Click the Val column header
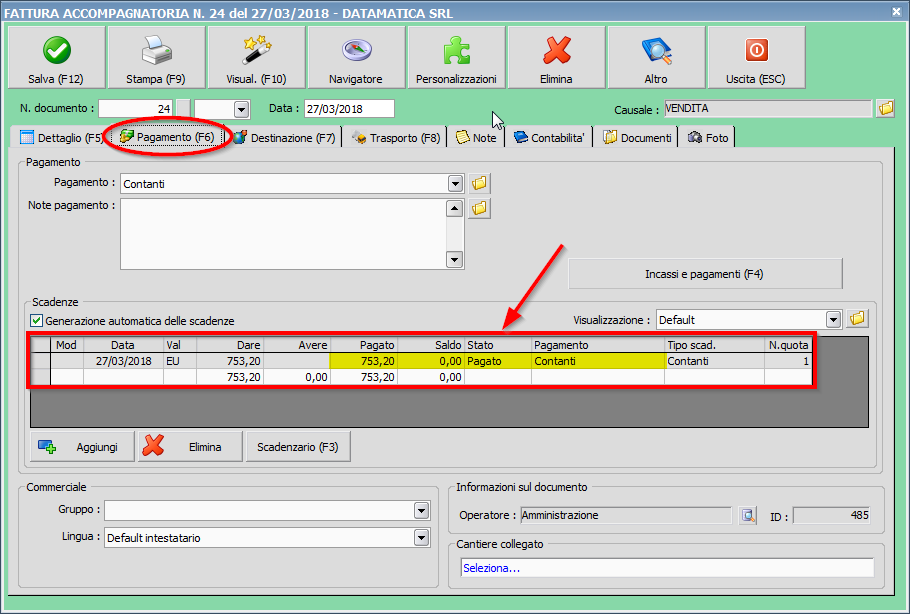The height and width of the screenshot is (614, 910). (x=180, y=345)
